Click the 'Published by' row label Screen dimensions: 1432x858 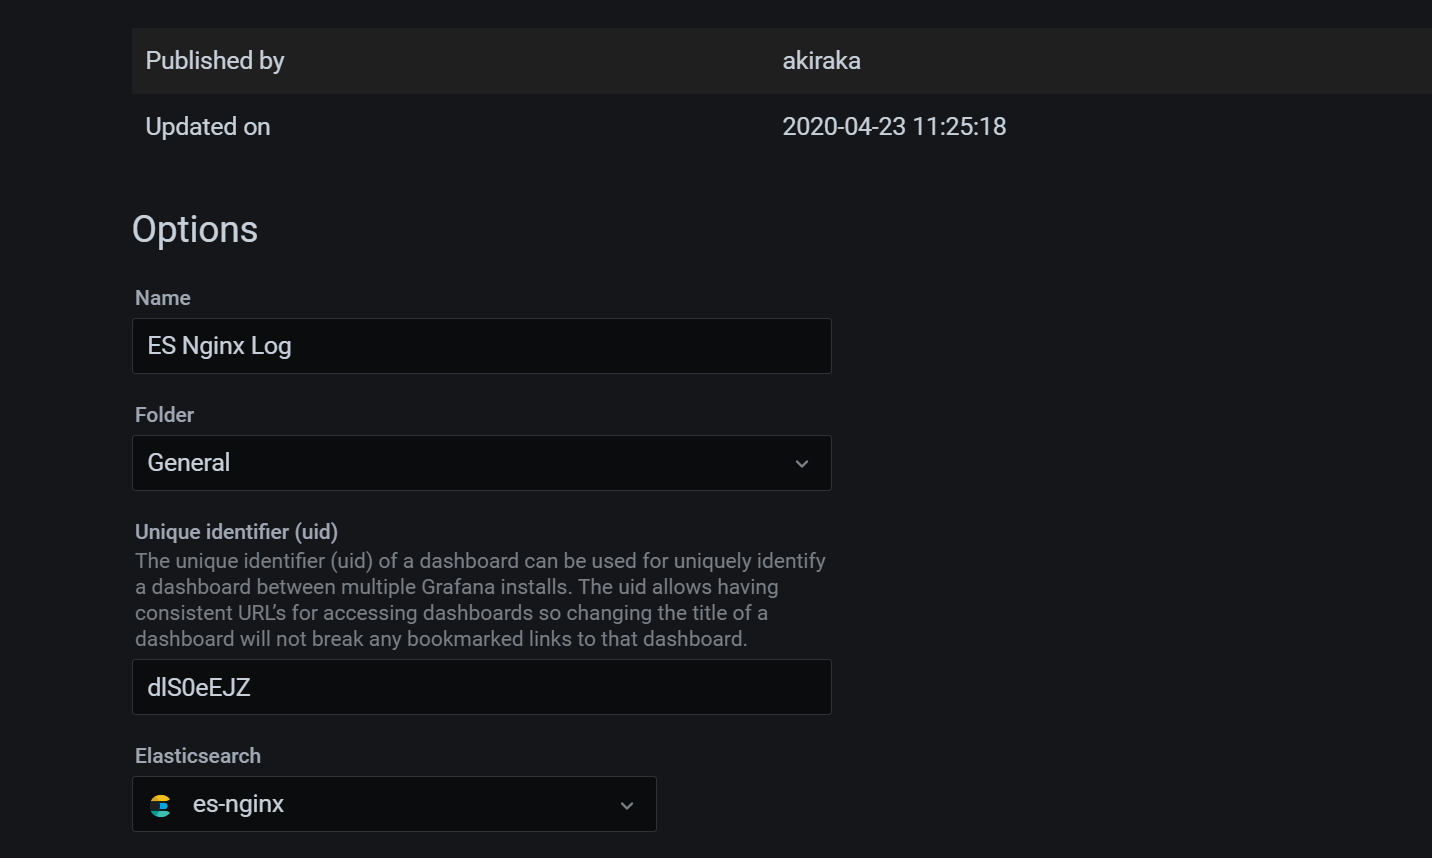tap(215, 61)
